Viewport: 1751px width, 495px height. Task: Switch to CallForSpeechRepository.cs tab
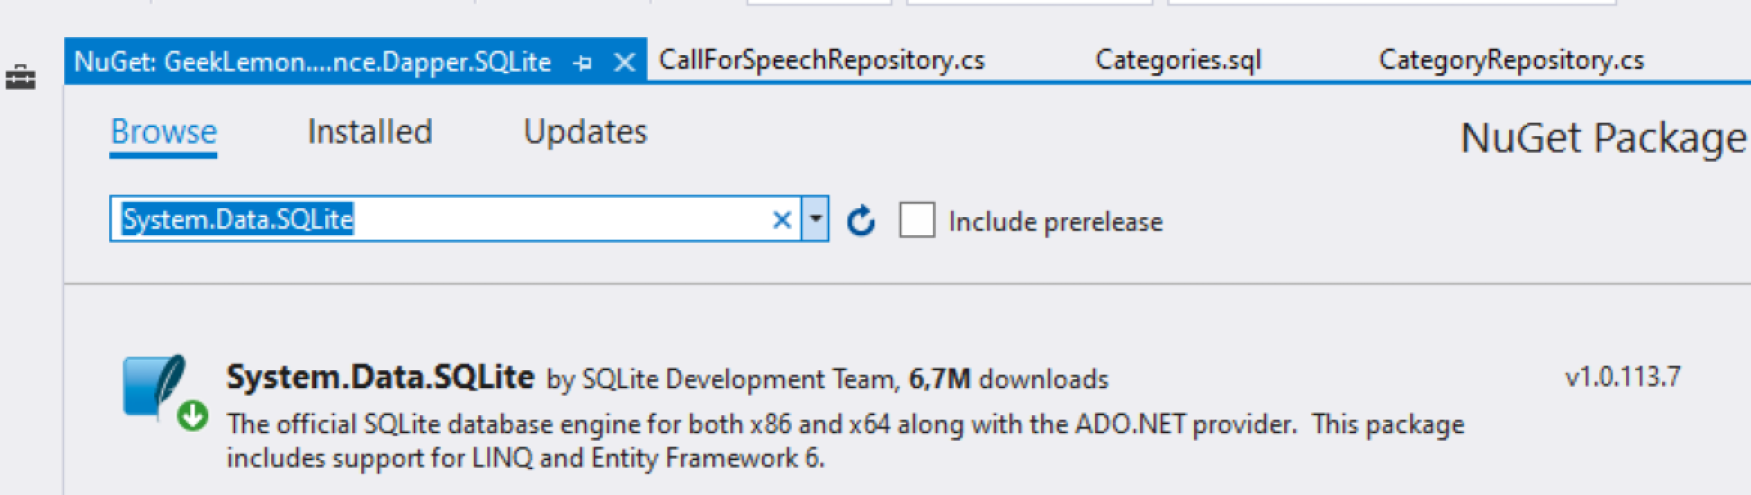[822, 60]
